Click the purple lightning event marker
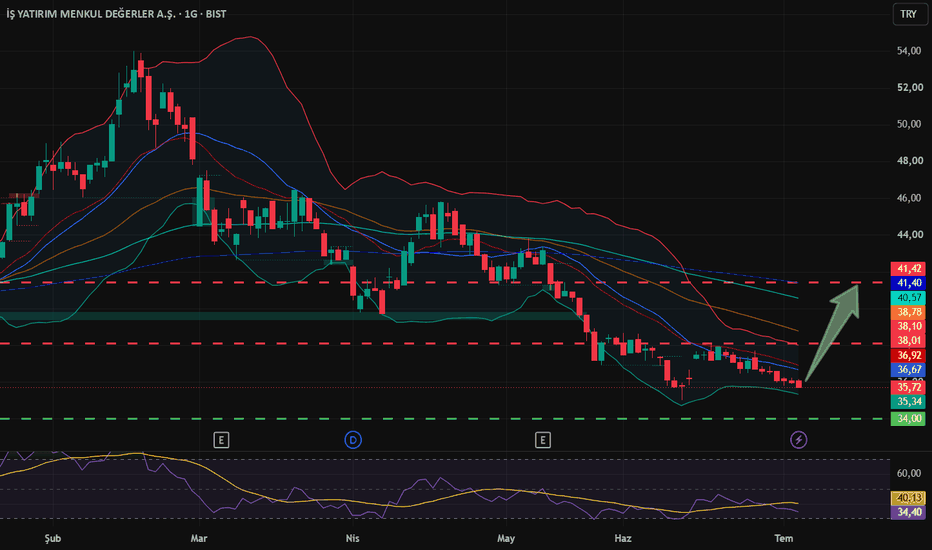The width and height of the screenshot is (932, 550). coord(798,440)
